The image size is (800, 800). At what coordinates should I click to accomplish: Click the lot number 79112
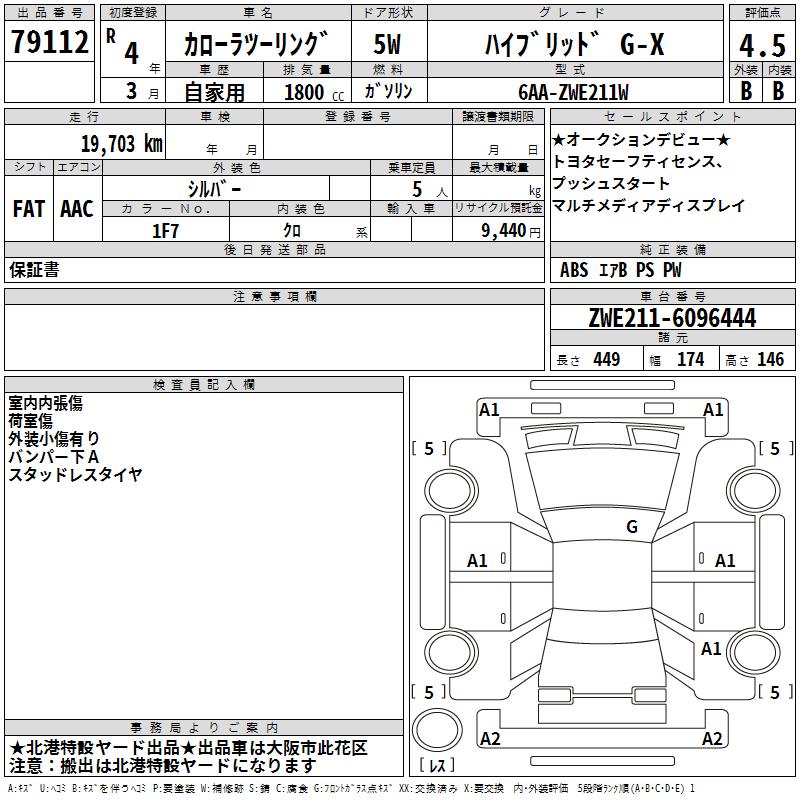49,42
